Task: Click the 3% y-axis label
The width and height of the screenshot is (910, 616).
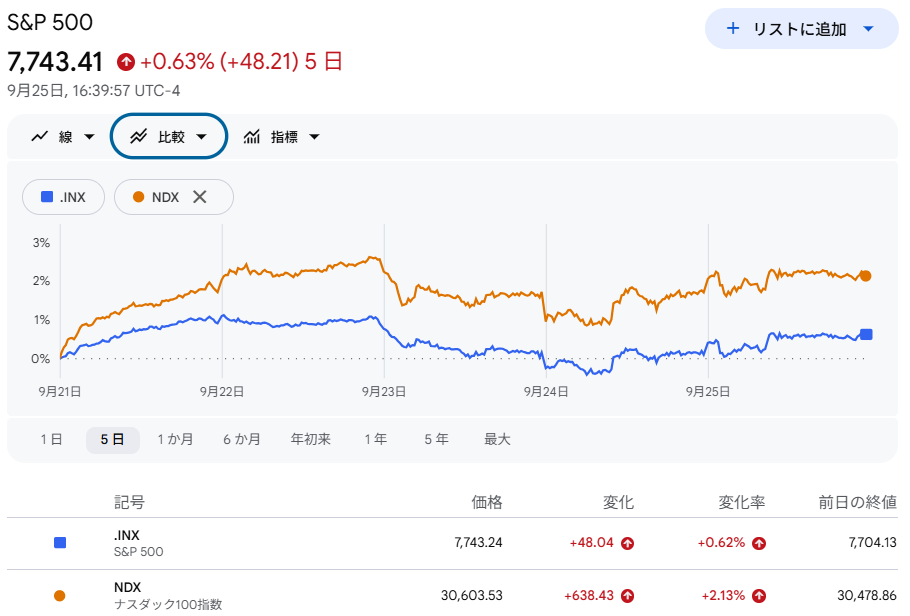Action: pyautogui.click(x=41, y=243)
